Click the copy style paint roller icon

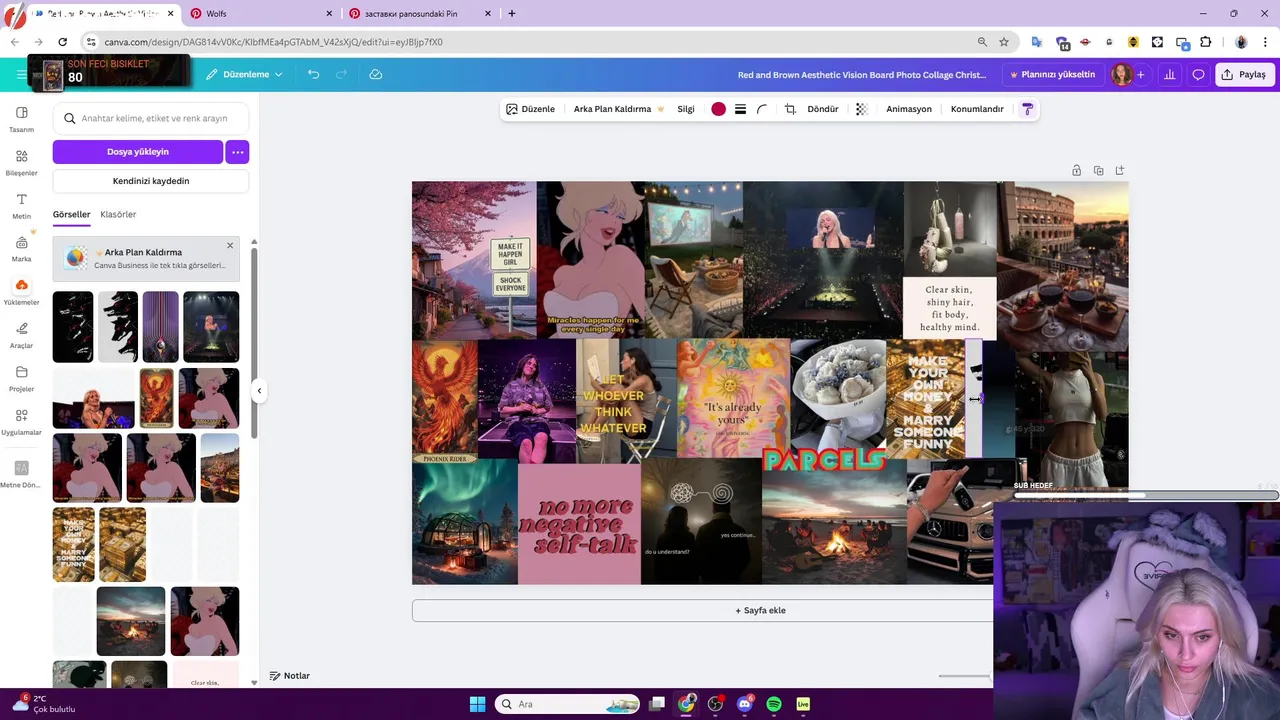click(x=1027, y=109)
